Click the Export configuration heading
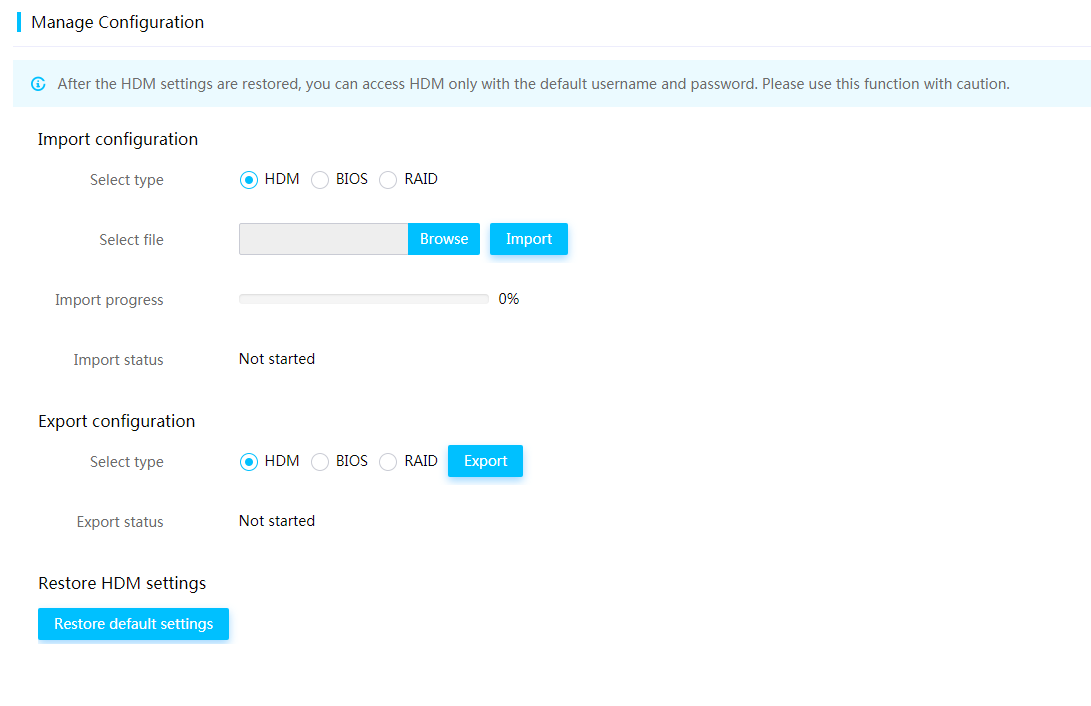 coord(116,422)
